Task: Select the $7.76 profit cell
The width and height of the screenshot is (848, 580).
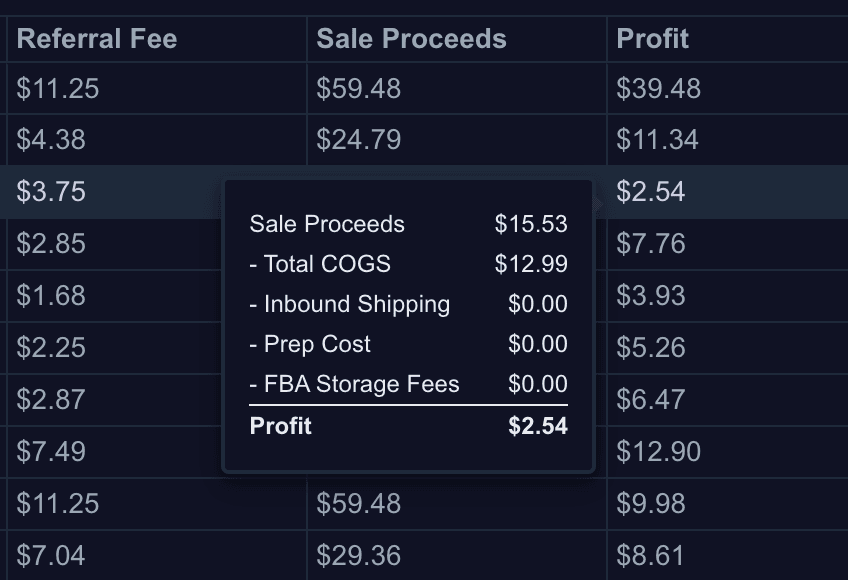Action: coord(727,243)
